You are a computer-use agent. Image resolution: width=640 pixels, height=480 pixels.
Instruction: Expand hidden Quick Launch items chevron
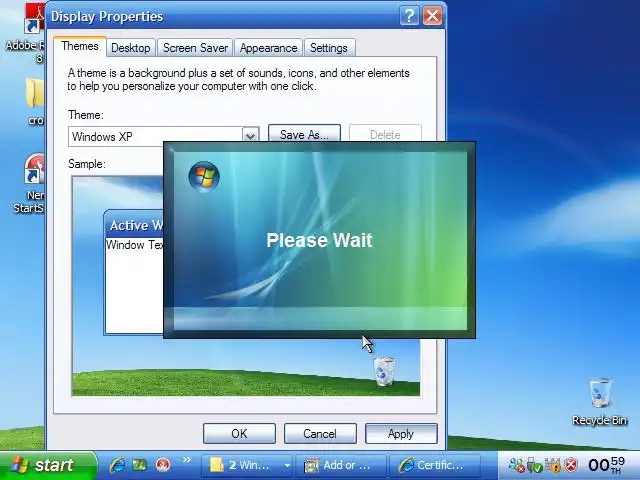coord(187,460)
